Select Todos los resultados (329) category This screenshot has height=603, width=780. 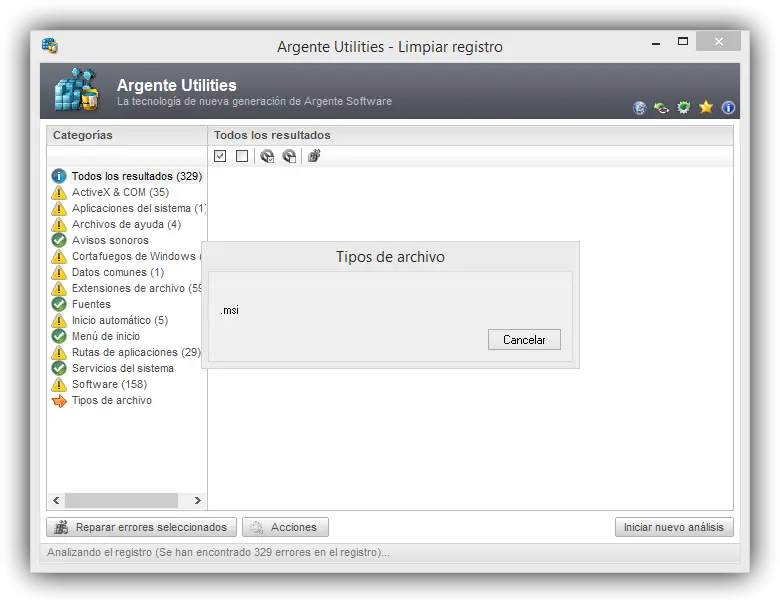point(137,176)
